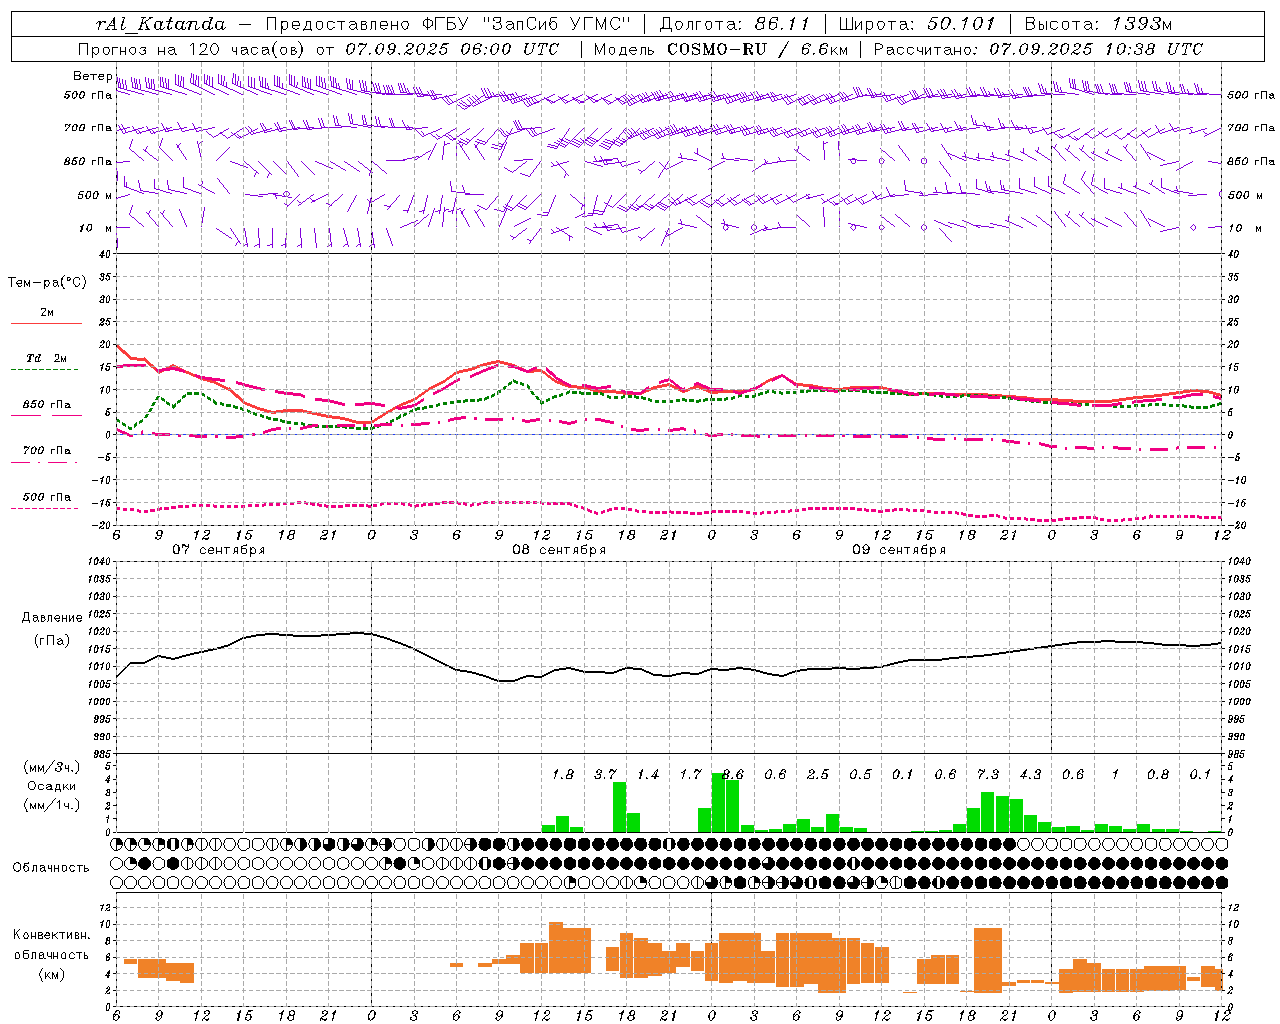Click the Тем-ра(°C) axis title
The height and width of the screenshot is (1024, 1280).
(x=47, y=283)
